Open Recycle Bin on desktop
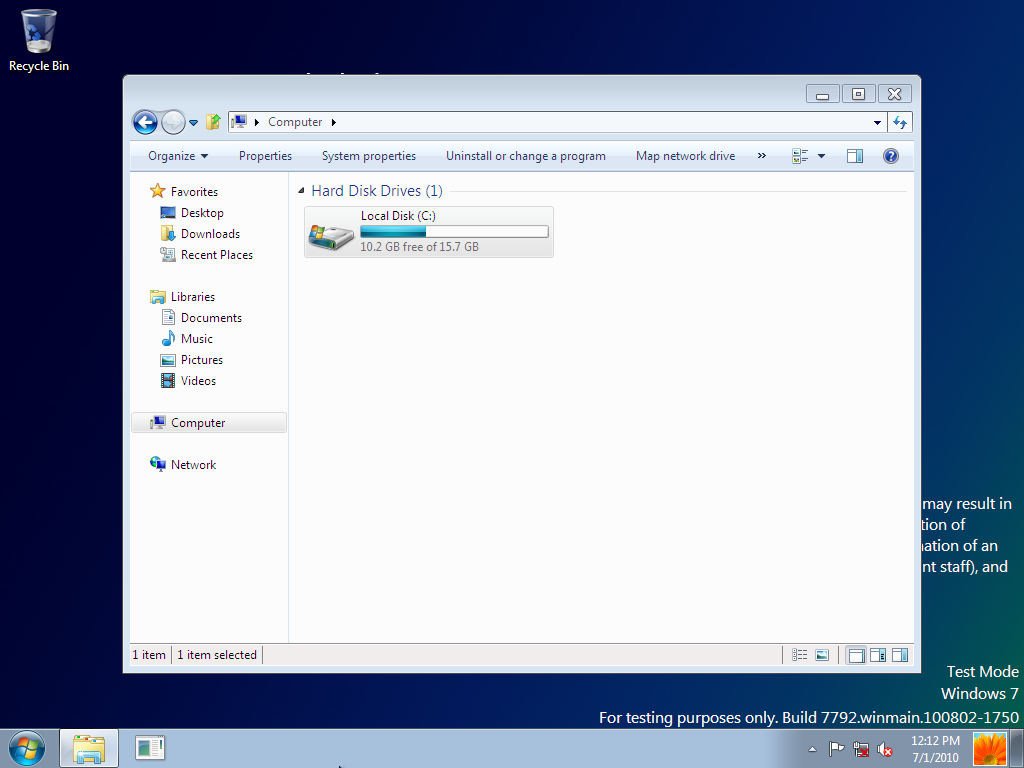The image size is (1024, 768). tap(39, 40)
